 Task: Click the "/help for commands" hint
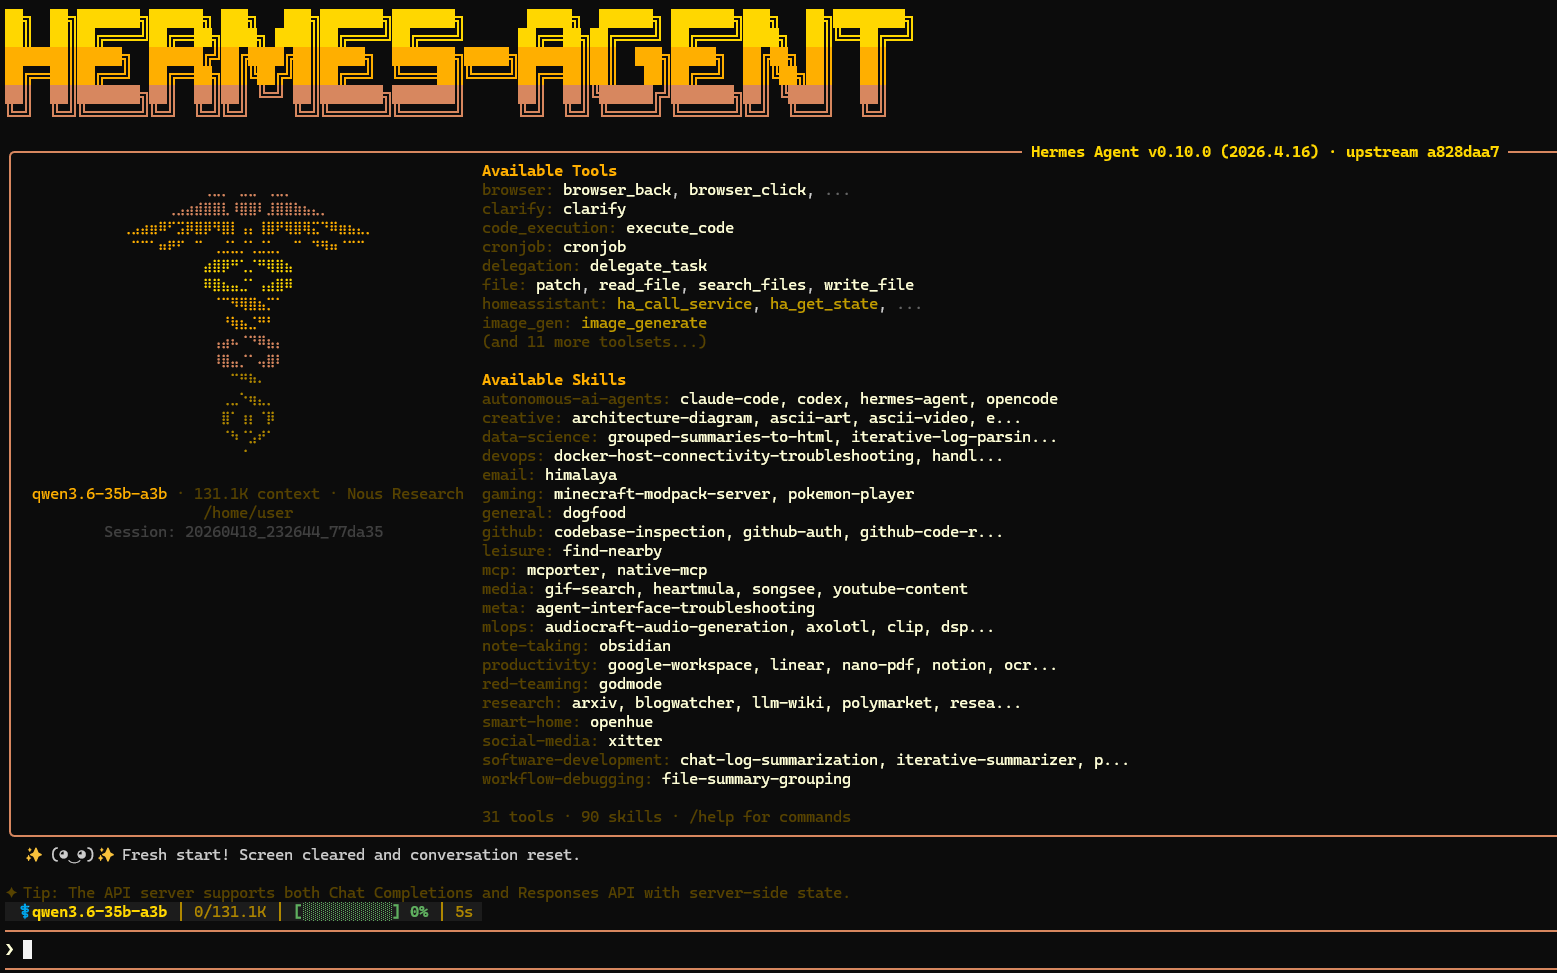[x=770, y=817]
